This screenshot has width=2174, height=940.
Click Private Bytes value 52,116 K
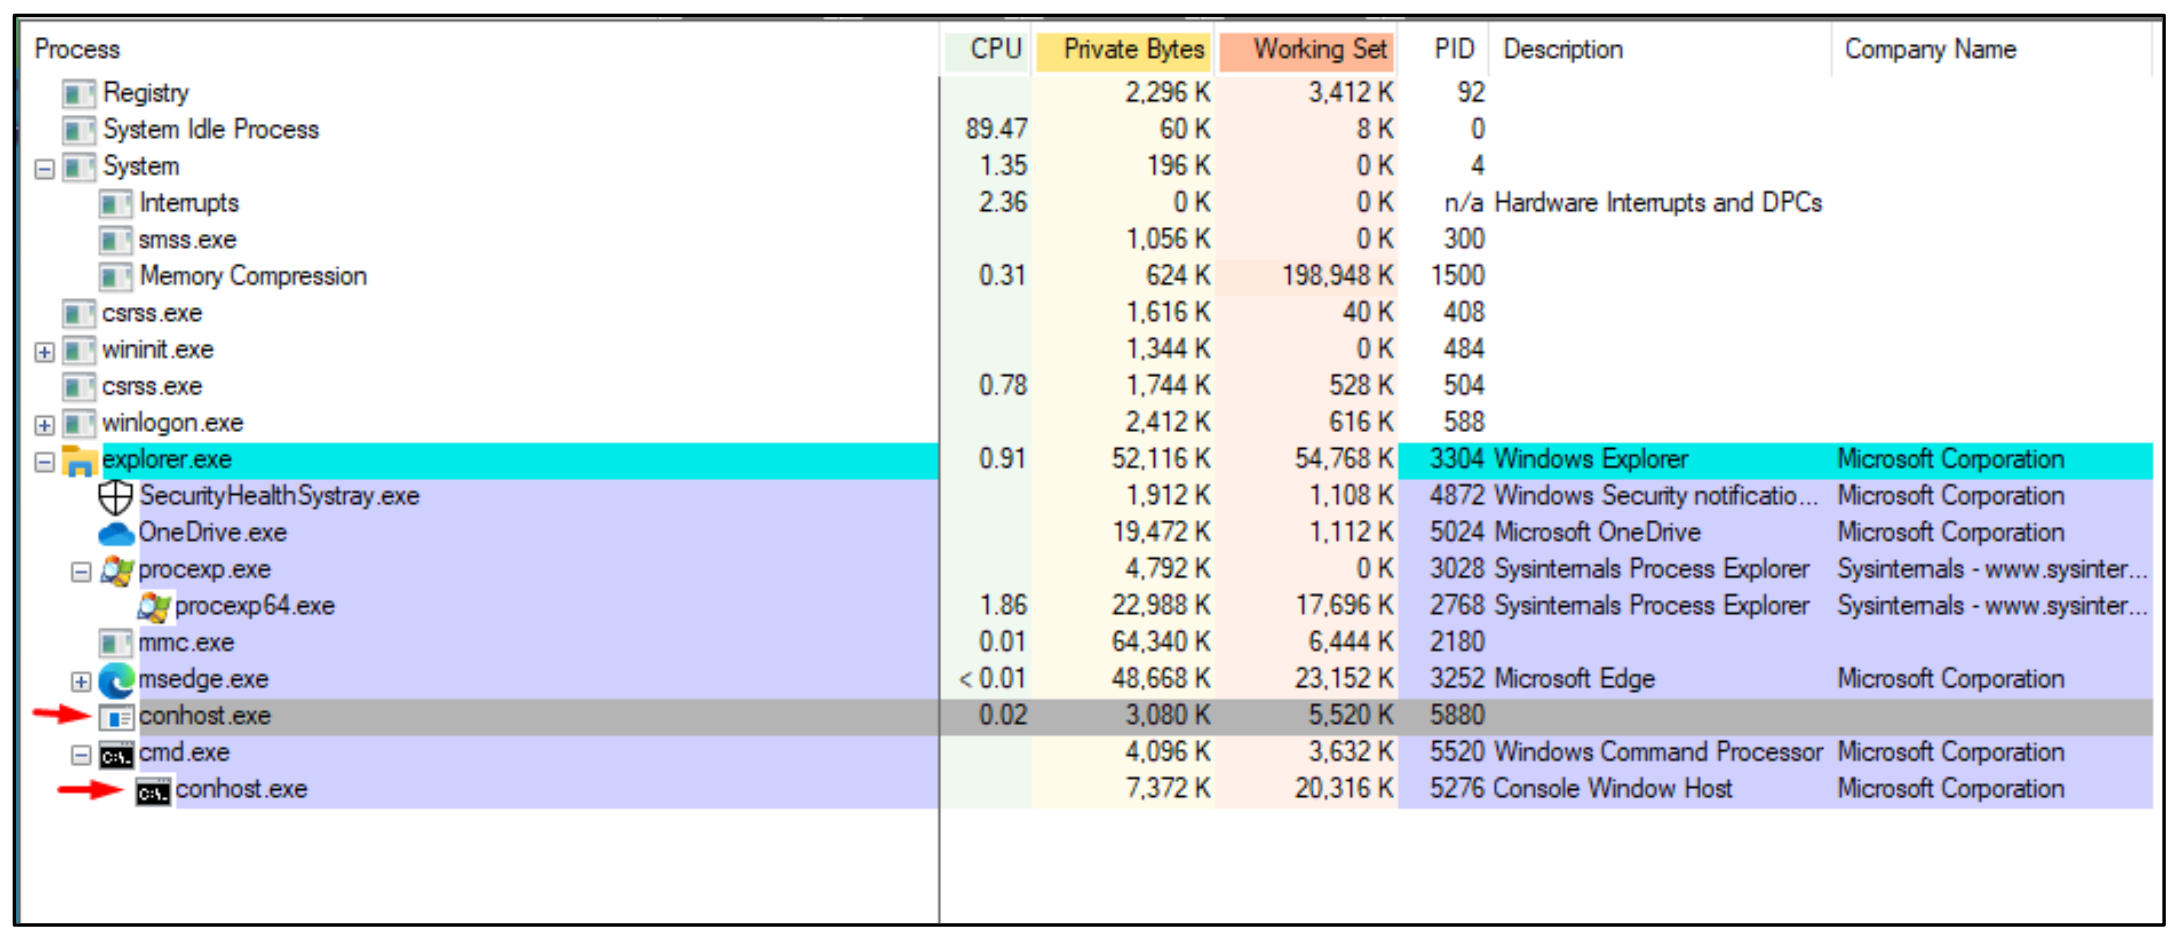1161,459
